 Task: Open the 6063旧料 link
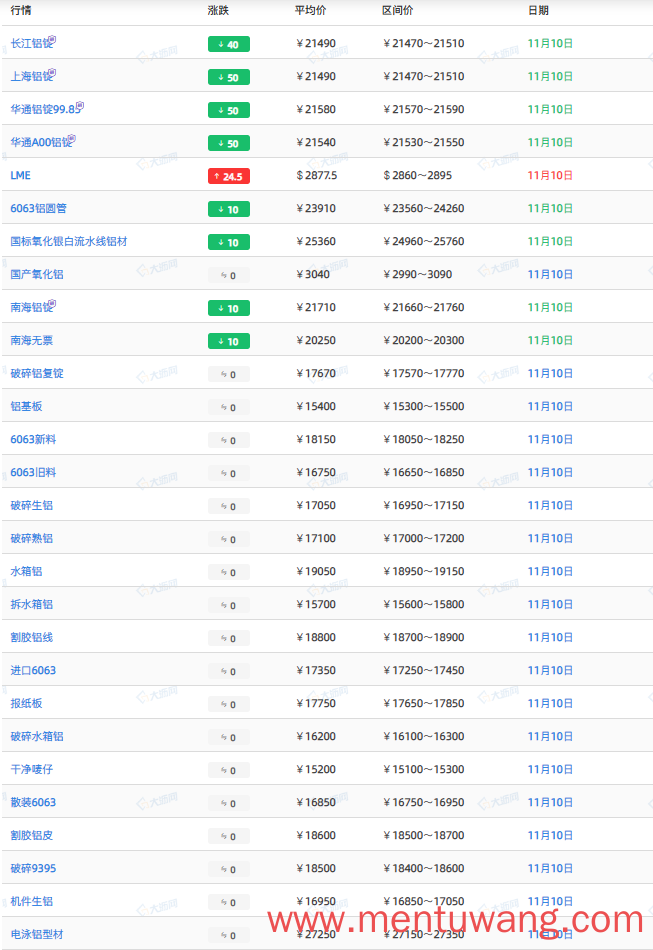pyautogui.click(x=33, y=472)
